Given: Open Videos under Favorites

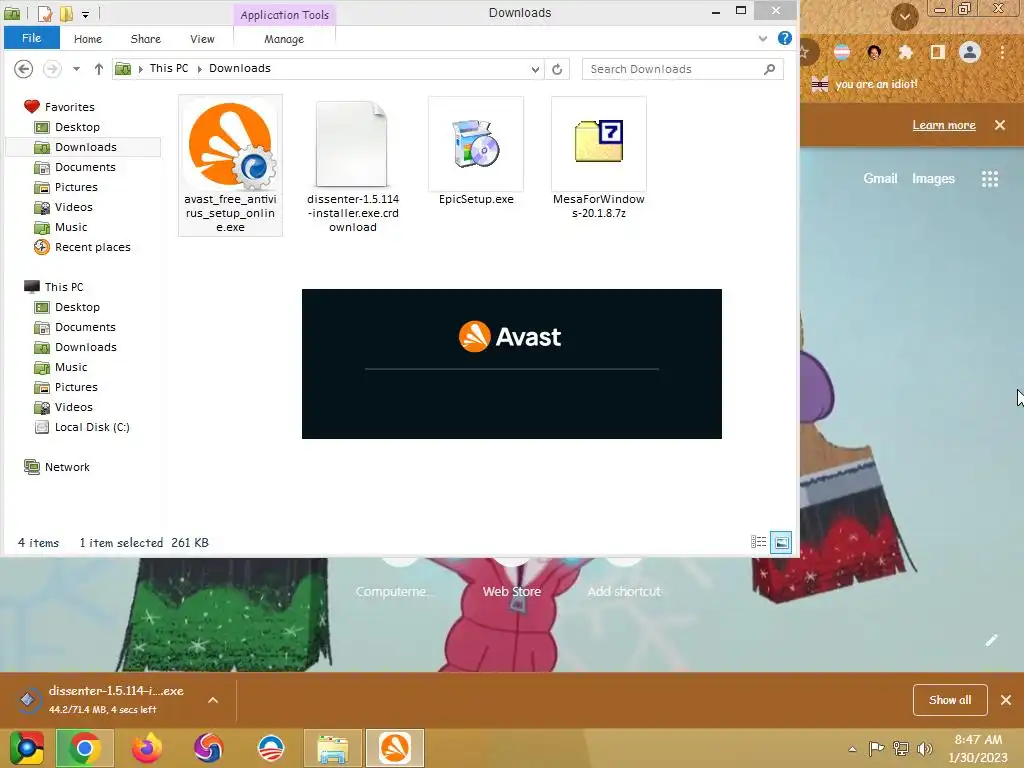Looking at the screenshot, I should pyautogui.click(x=73, y=207).
